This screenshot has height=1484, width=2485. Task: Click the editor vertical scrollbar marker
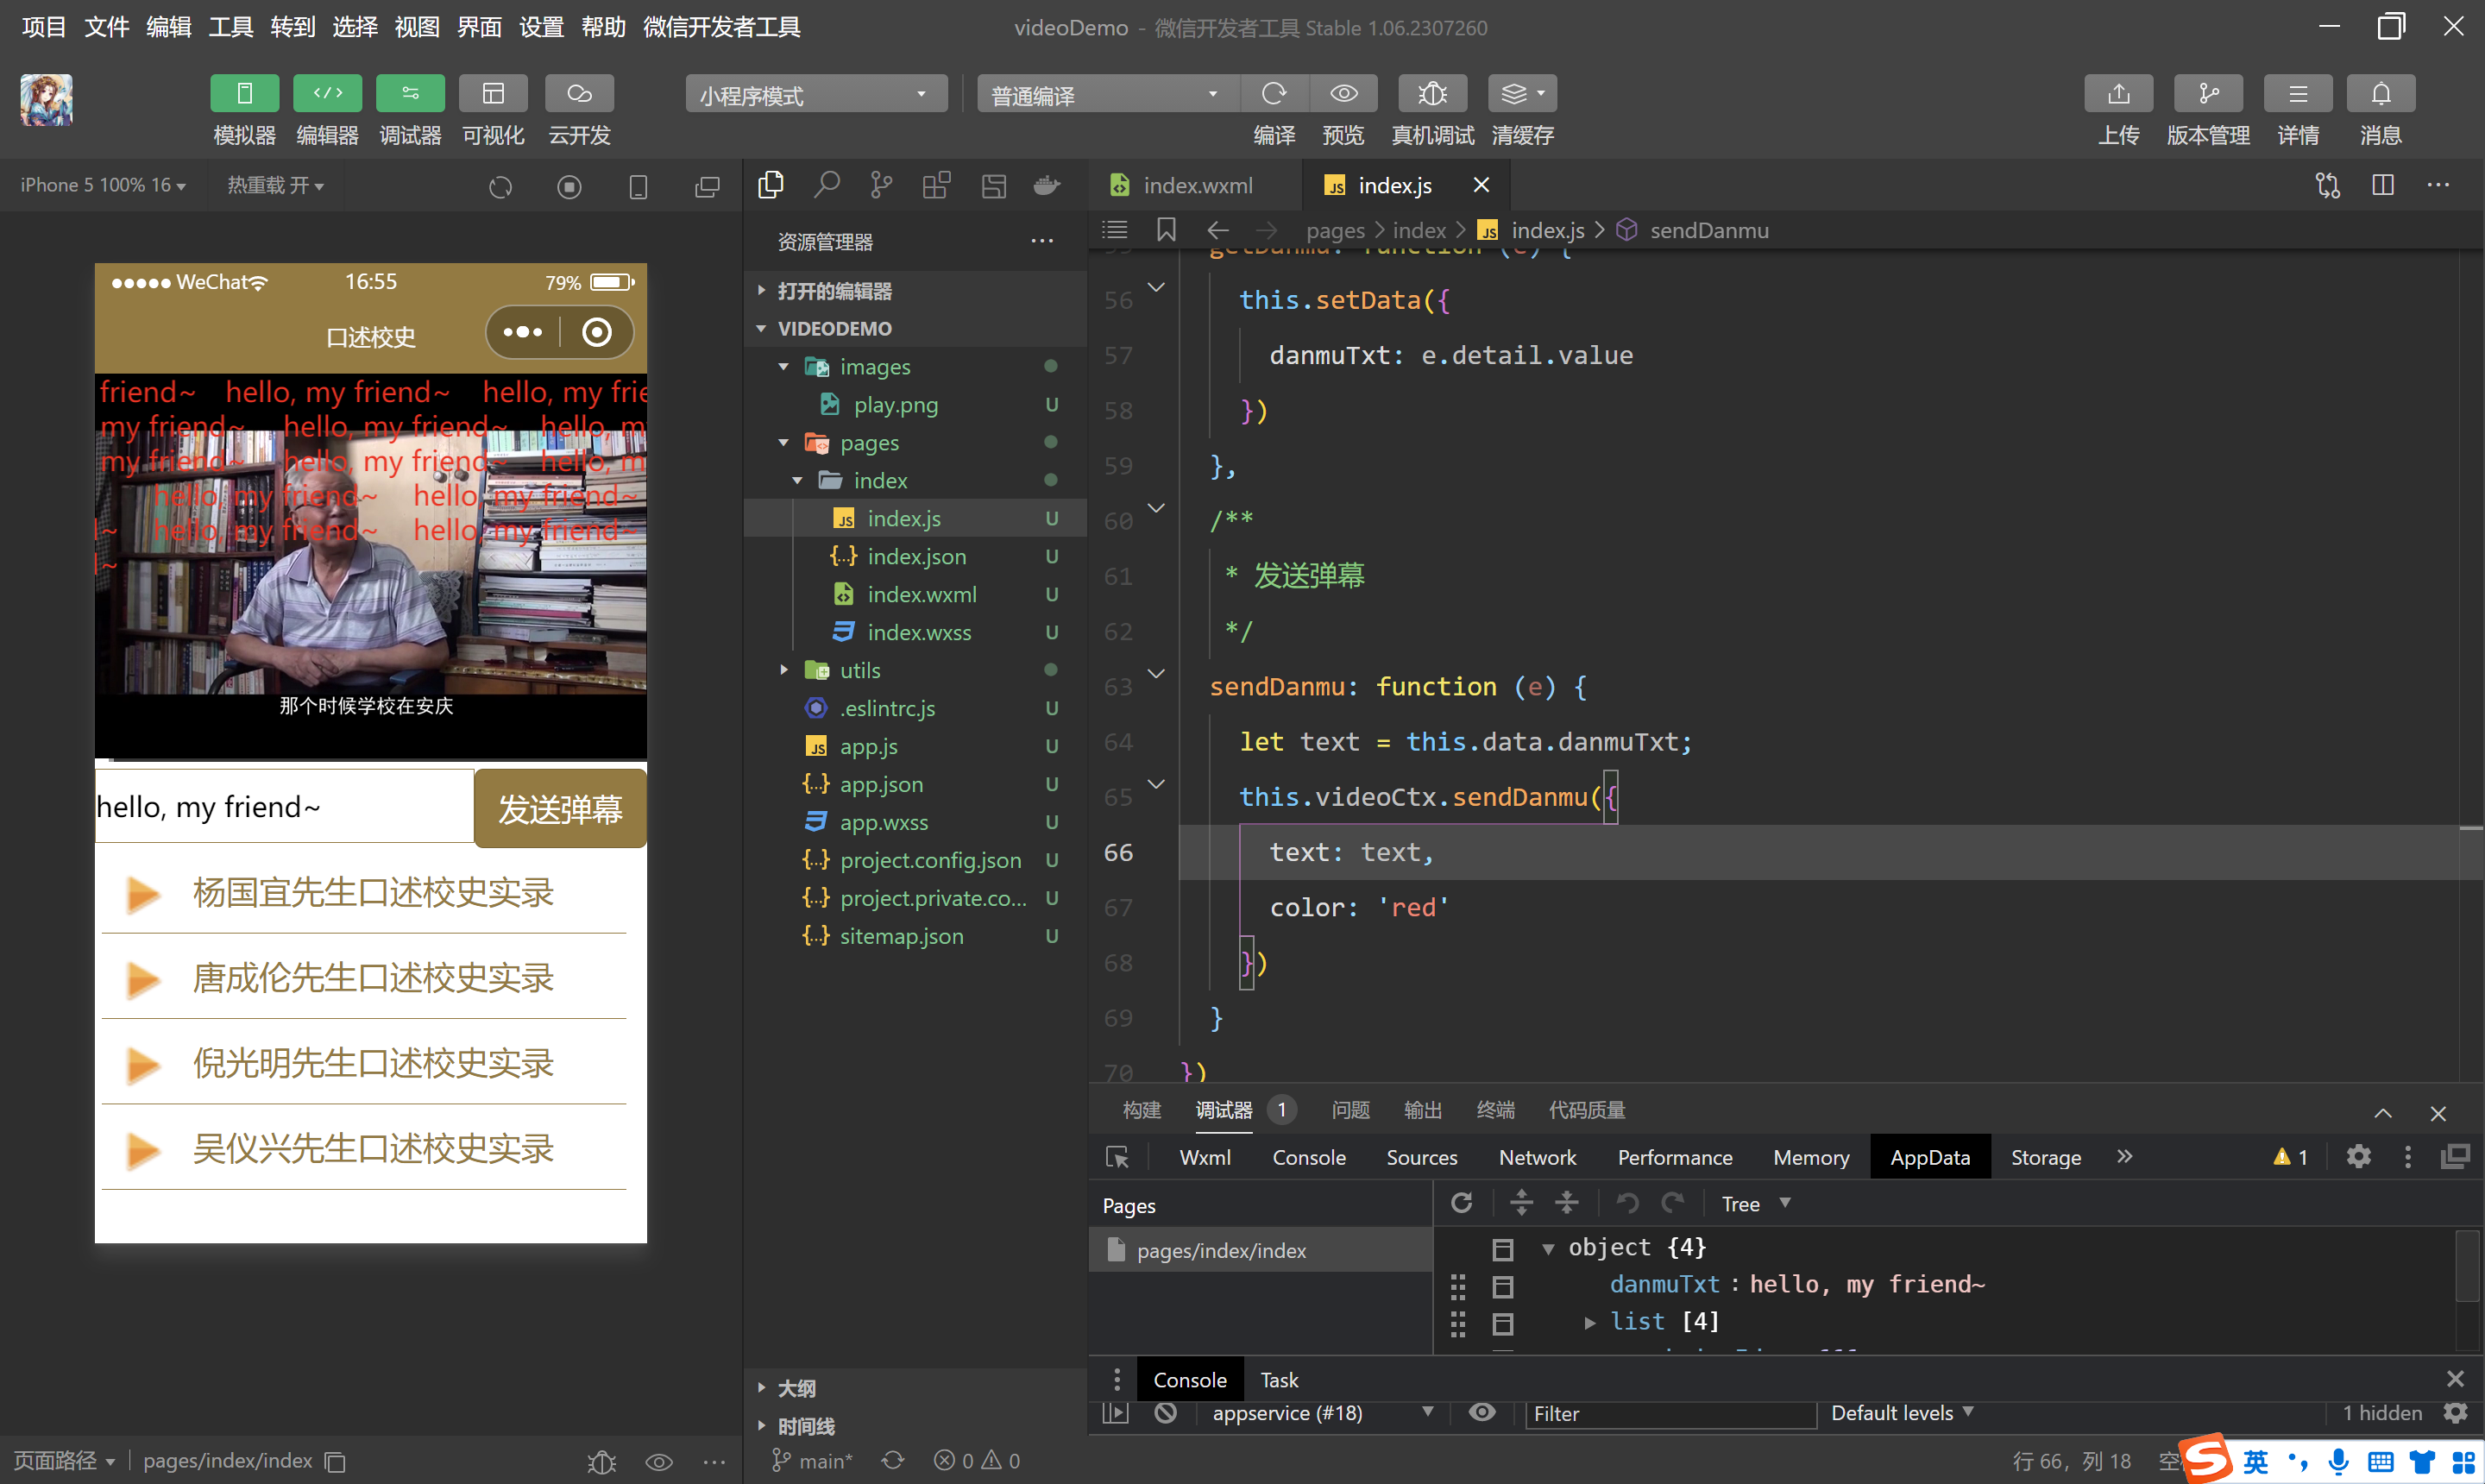click(x=2471, y=828)
